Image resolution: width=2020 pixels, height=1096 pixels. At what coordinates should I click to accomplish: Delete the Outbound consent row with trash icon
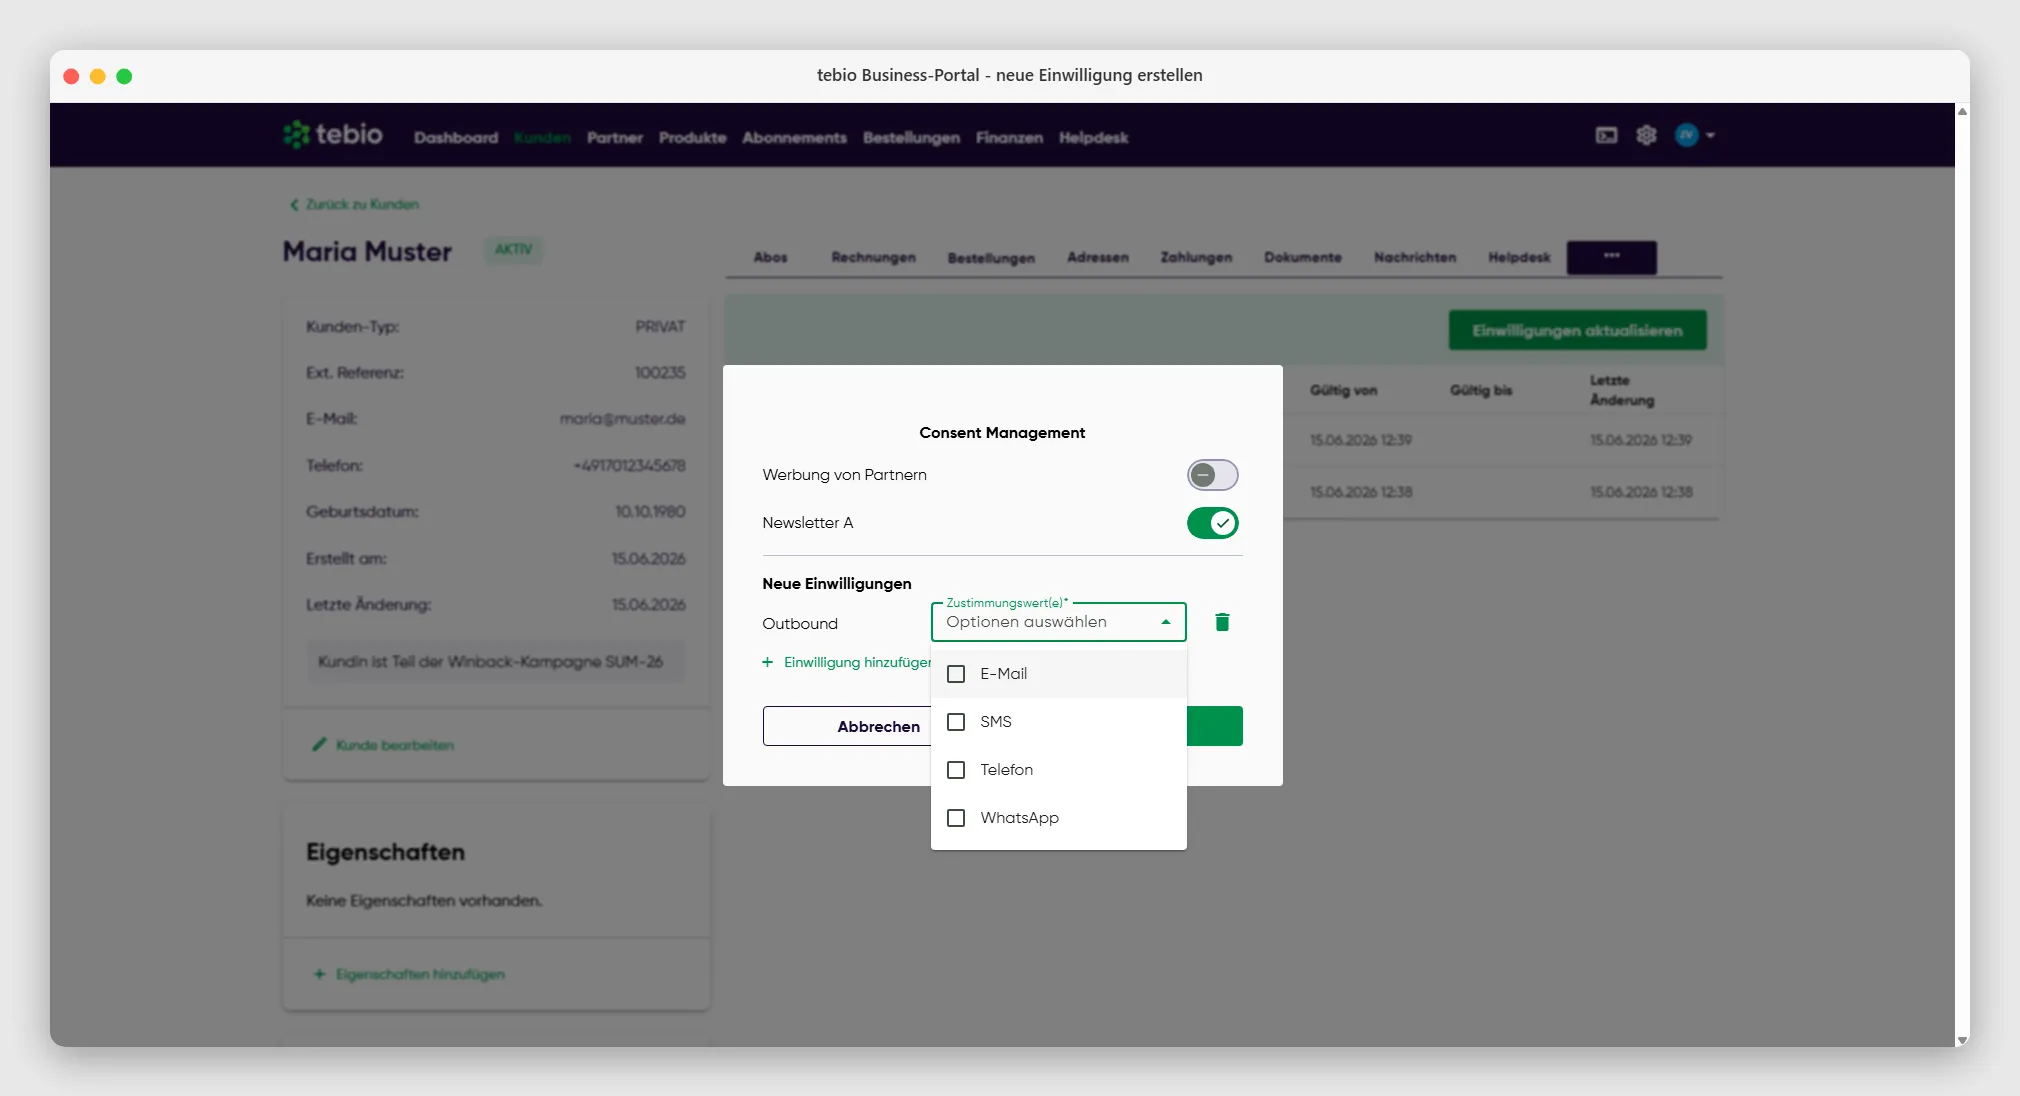tap(1222, 622)
